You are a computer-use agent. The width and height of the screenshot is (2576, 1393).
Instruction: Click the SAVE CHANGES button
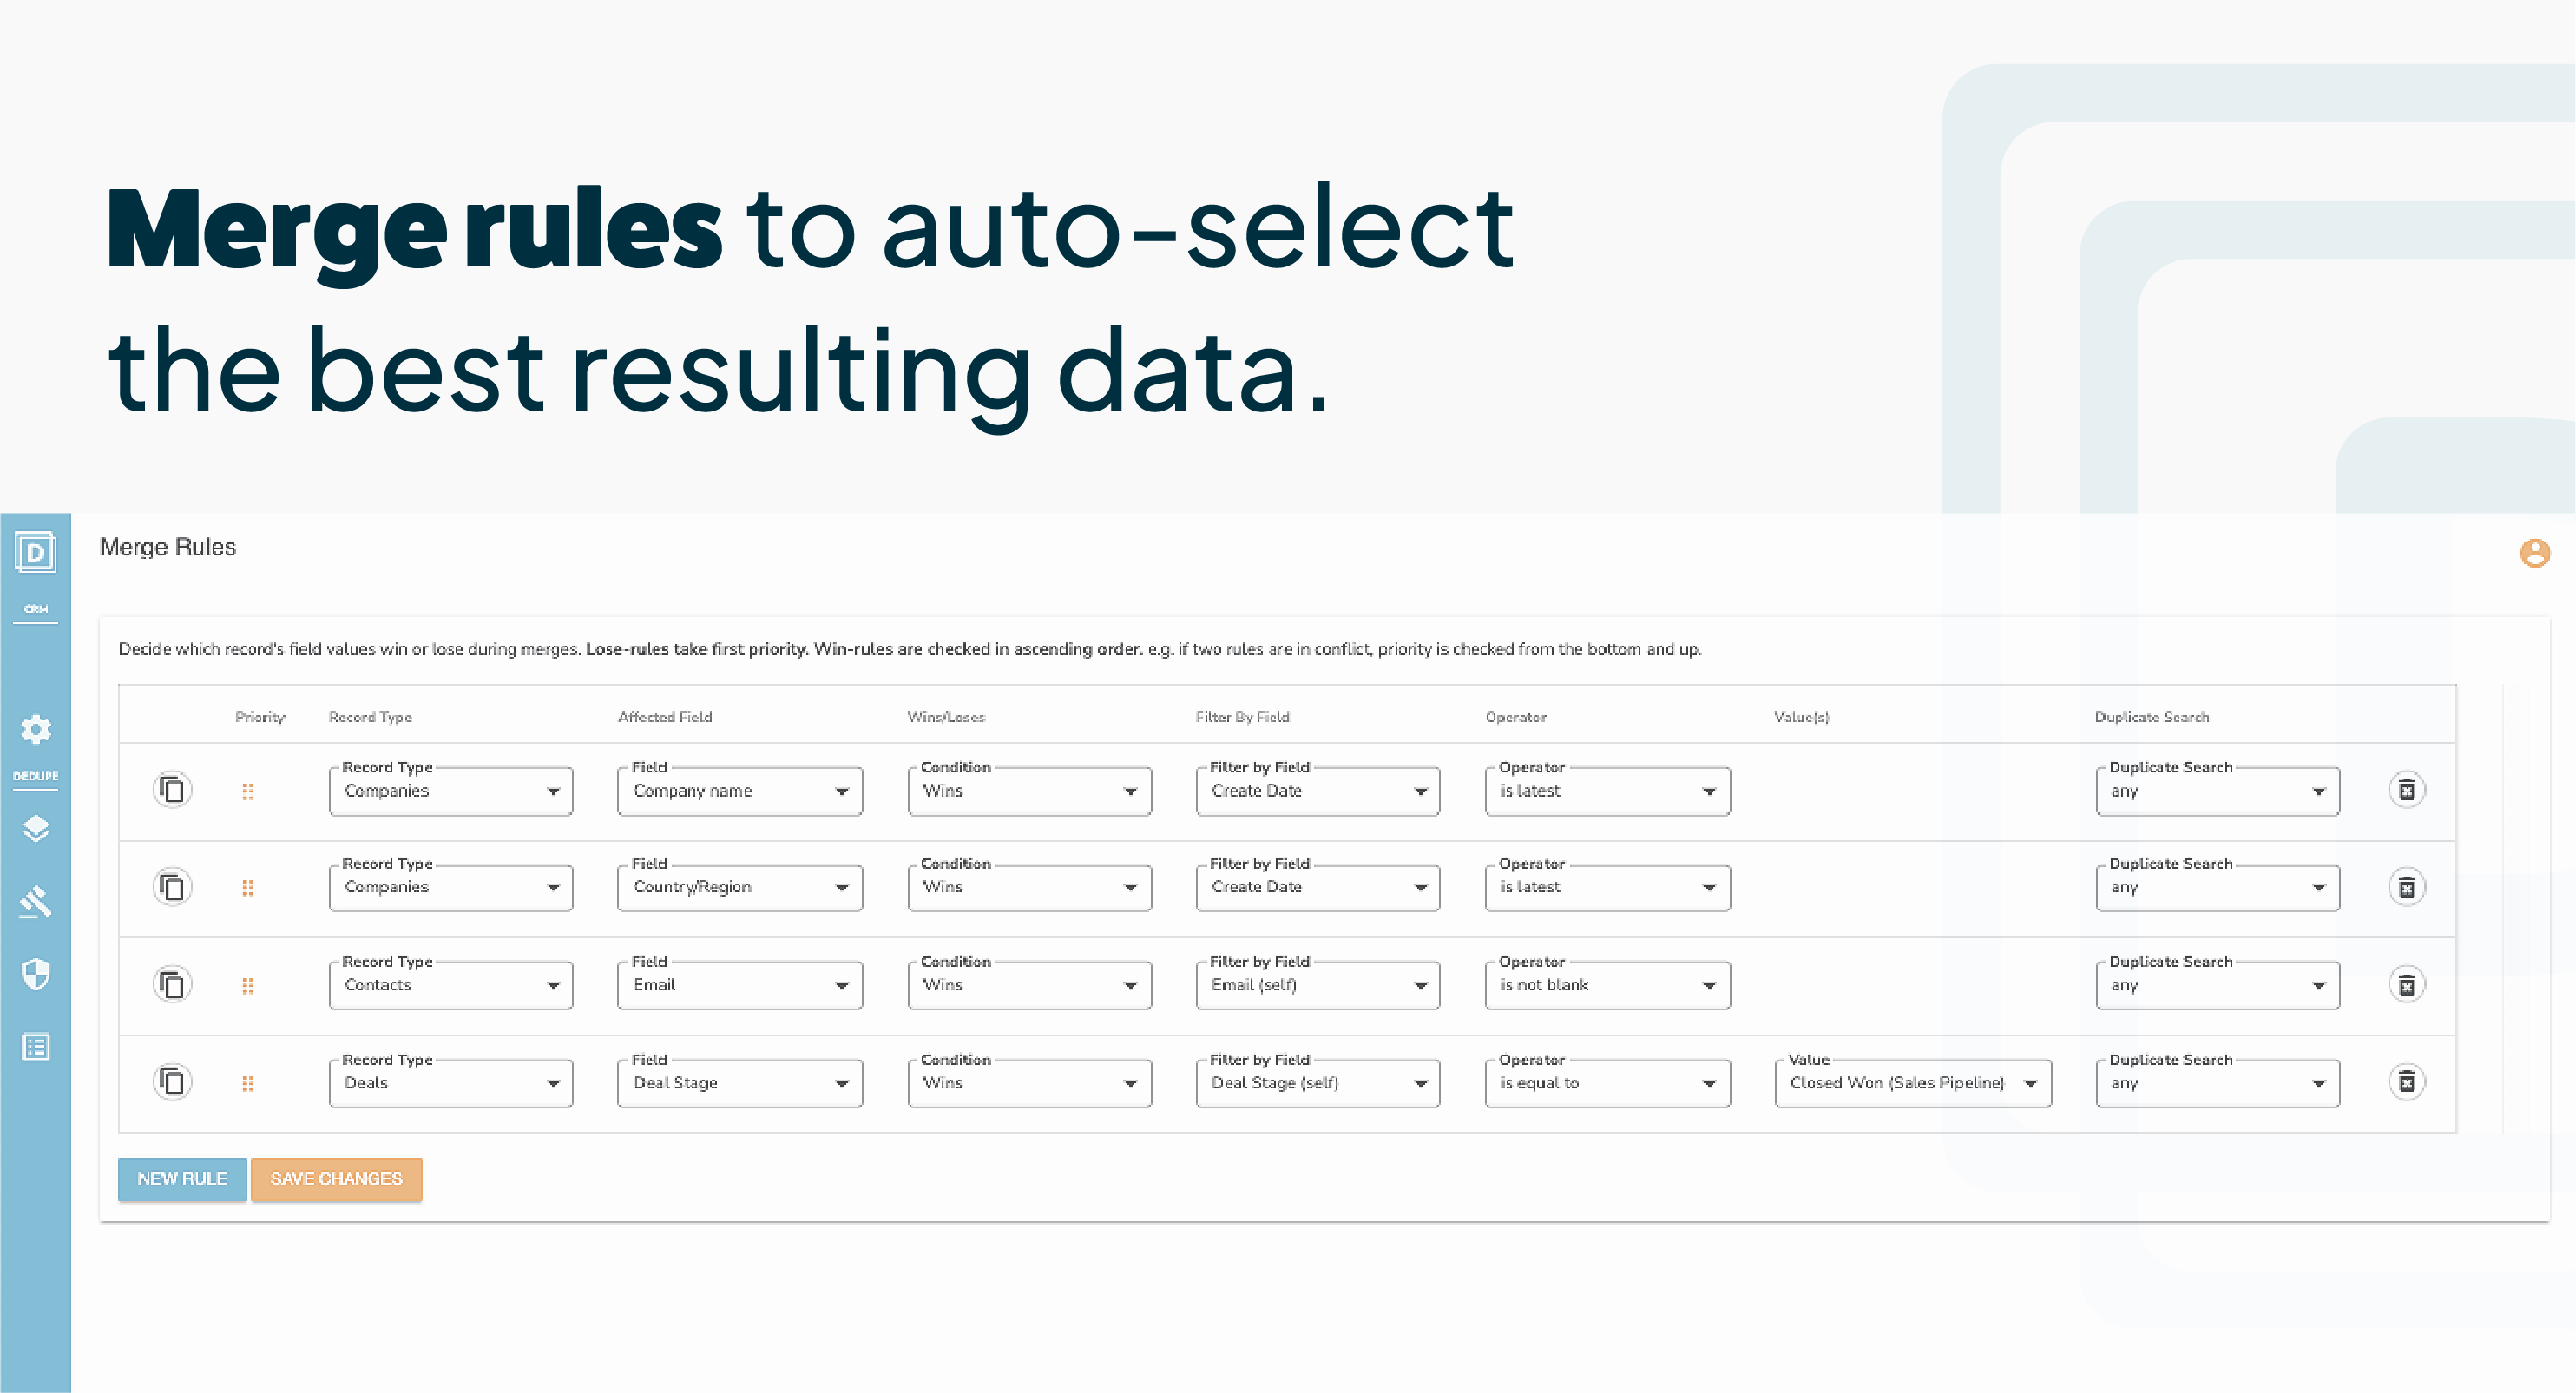pos(336,1179)
